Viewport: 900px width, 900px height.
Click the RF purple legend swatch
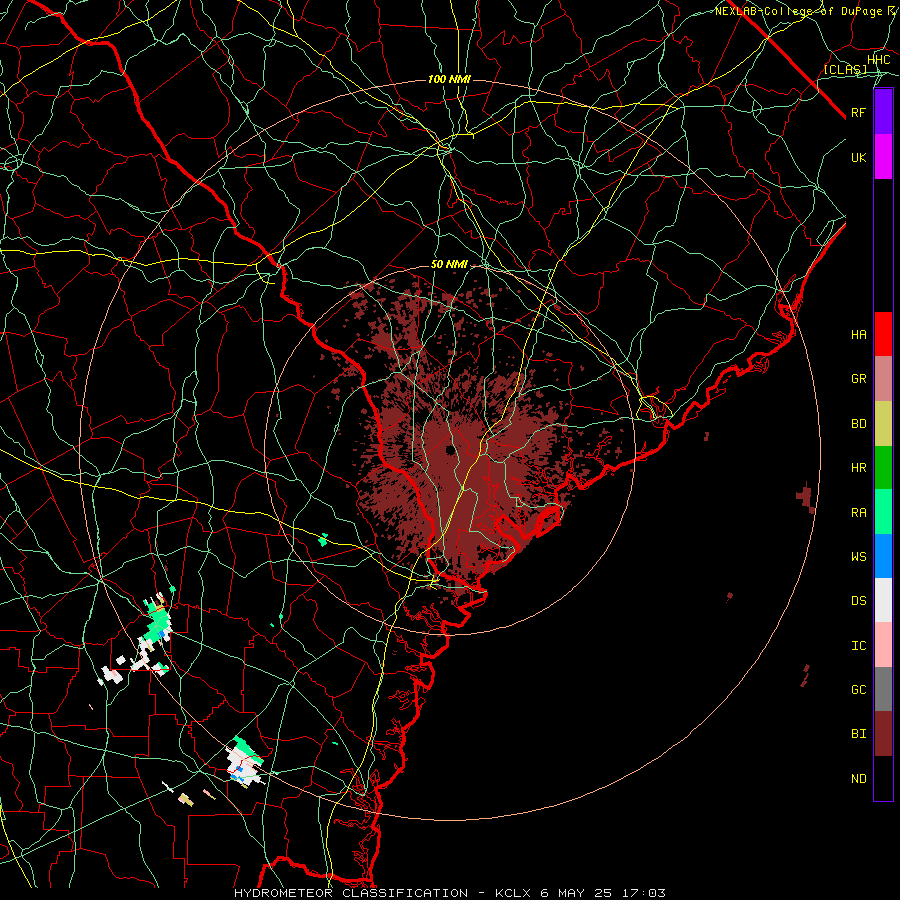point(883,112)
